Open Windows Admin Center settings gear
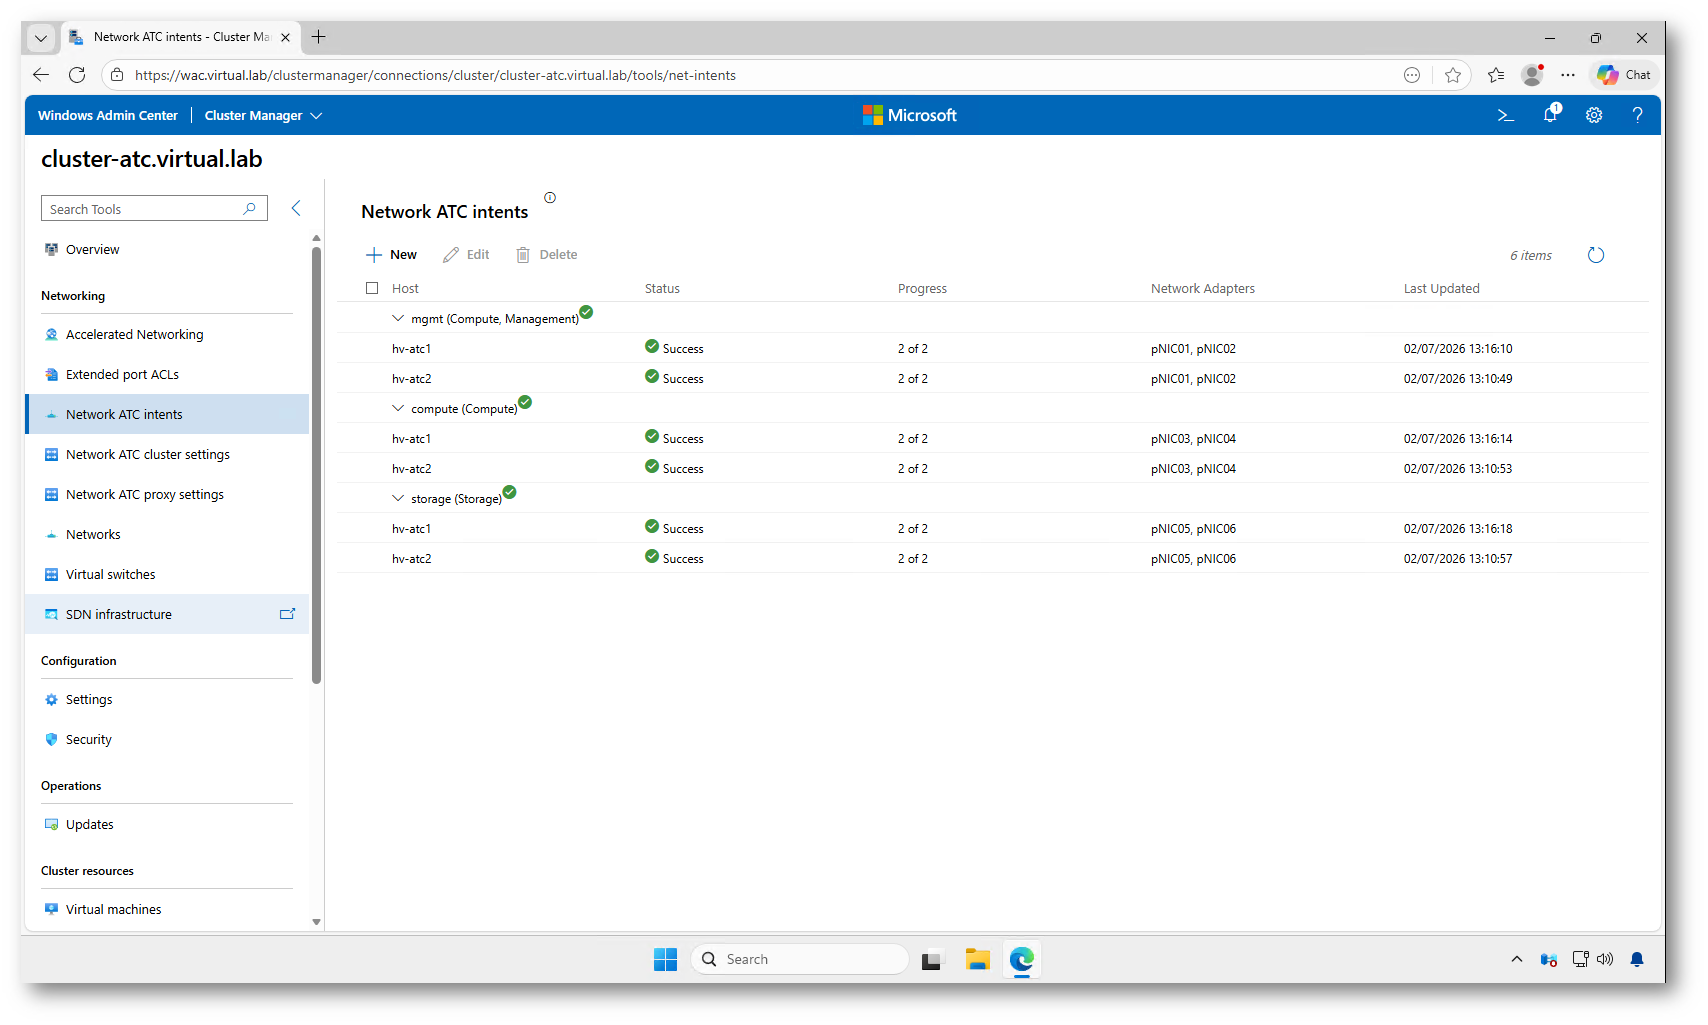1708x1025 pixels. click(x=1594, y=115)
